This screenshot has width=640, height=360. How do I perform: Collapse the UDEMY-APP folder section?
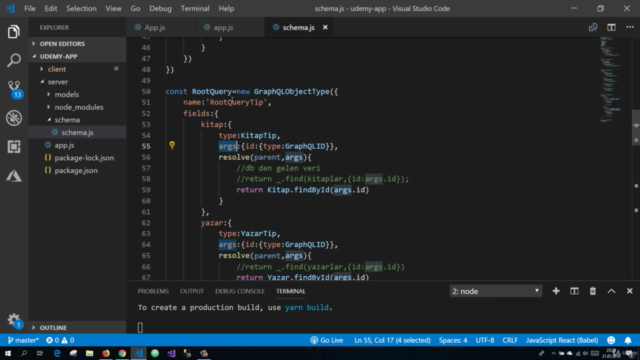click(77, 56)
